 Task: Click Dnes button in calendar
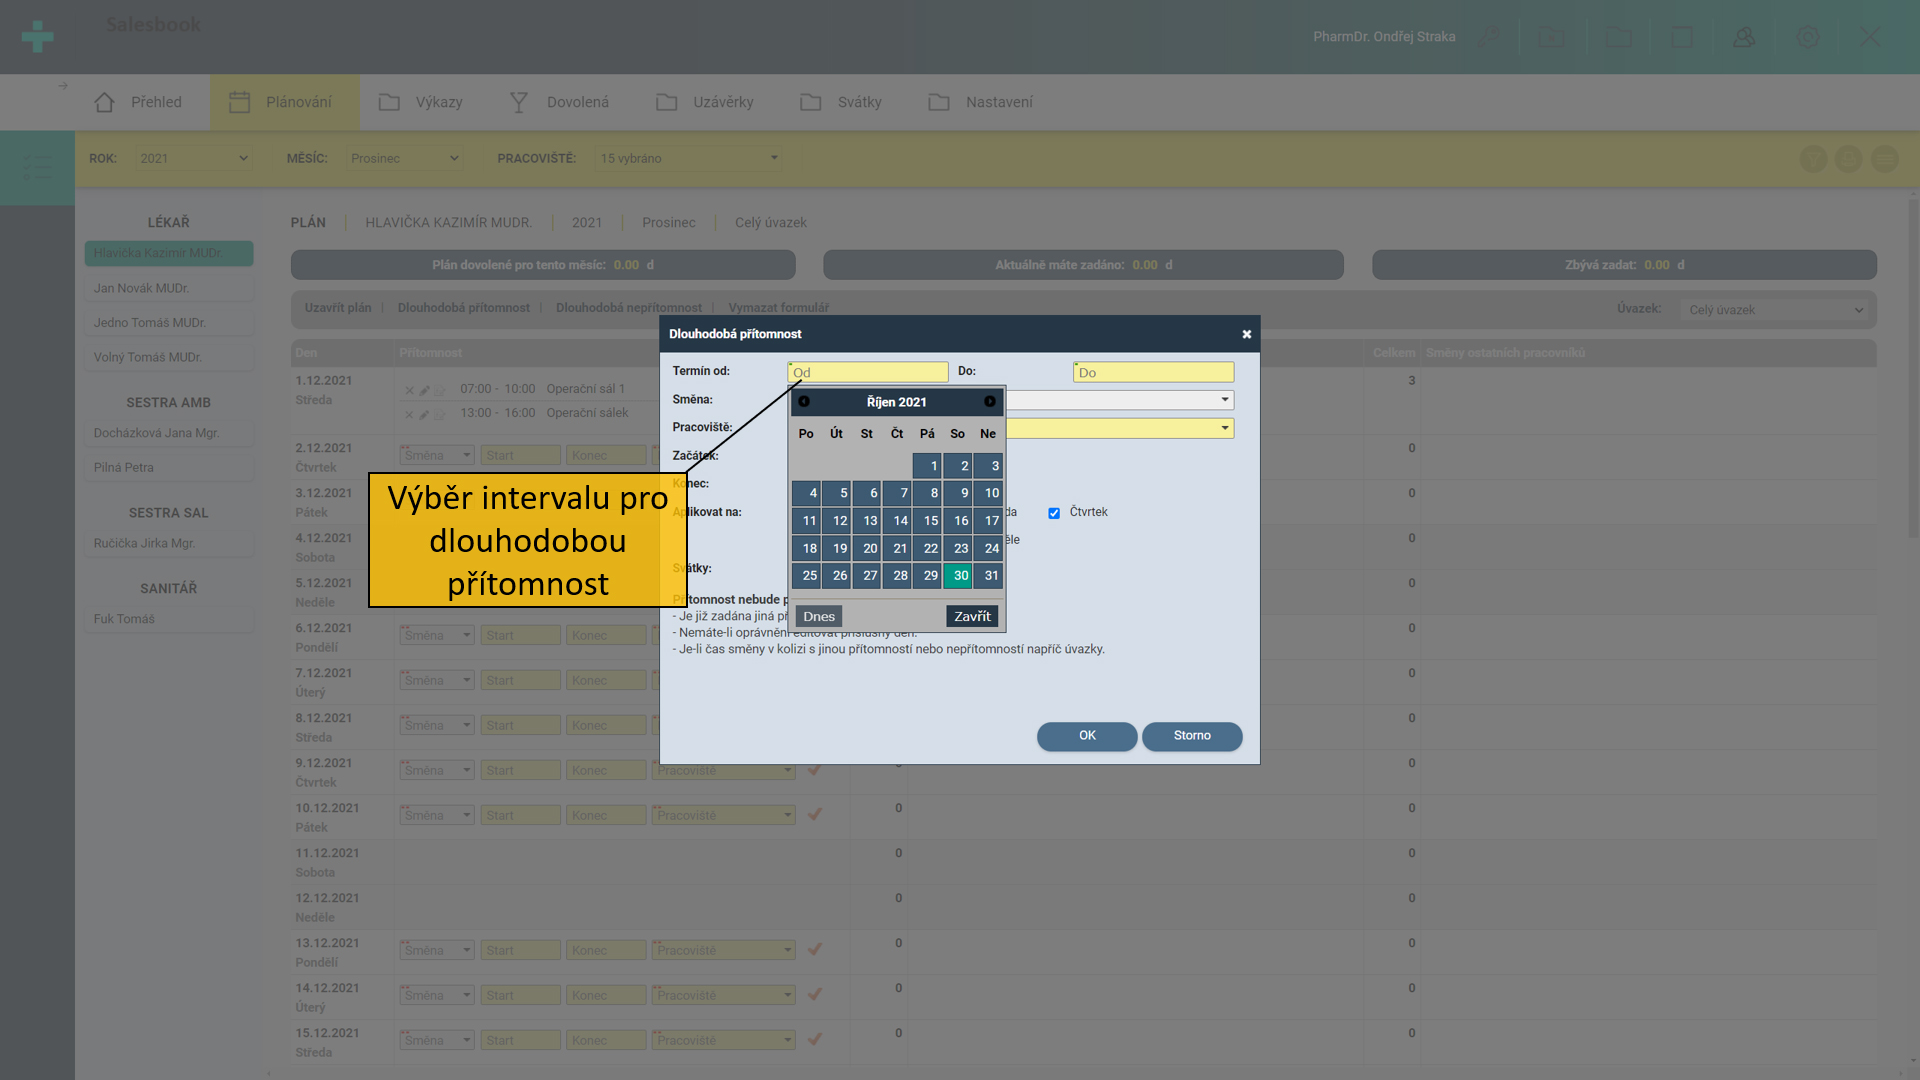(818, 616)
